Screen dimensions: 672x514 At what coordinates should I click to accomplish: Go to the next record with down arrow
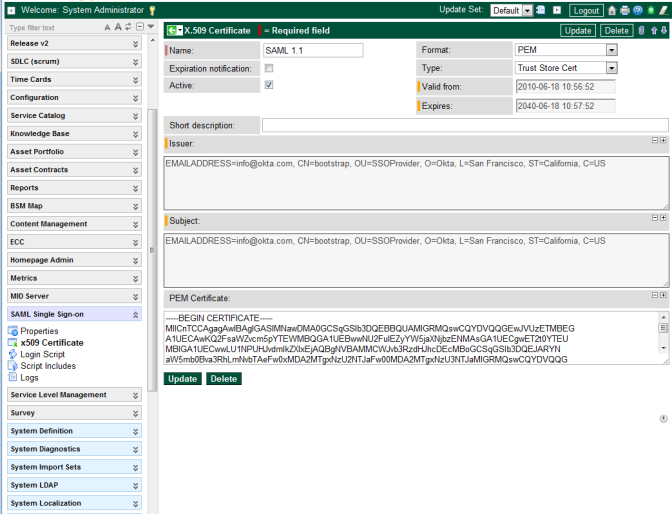(x=663, y=31)
